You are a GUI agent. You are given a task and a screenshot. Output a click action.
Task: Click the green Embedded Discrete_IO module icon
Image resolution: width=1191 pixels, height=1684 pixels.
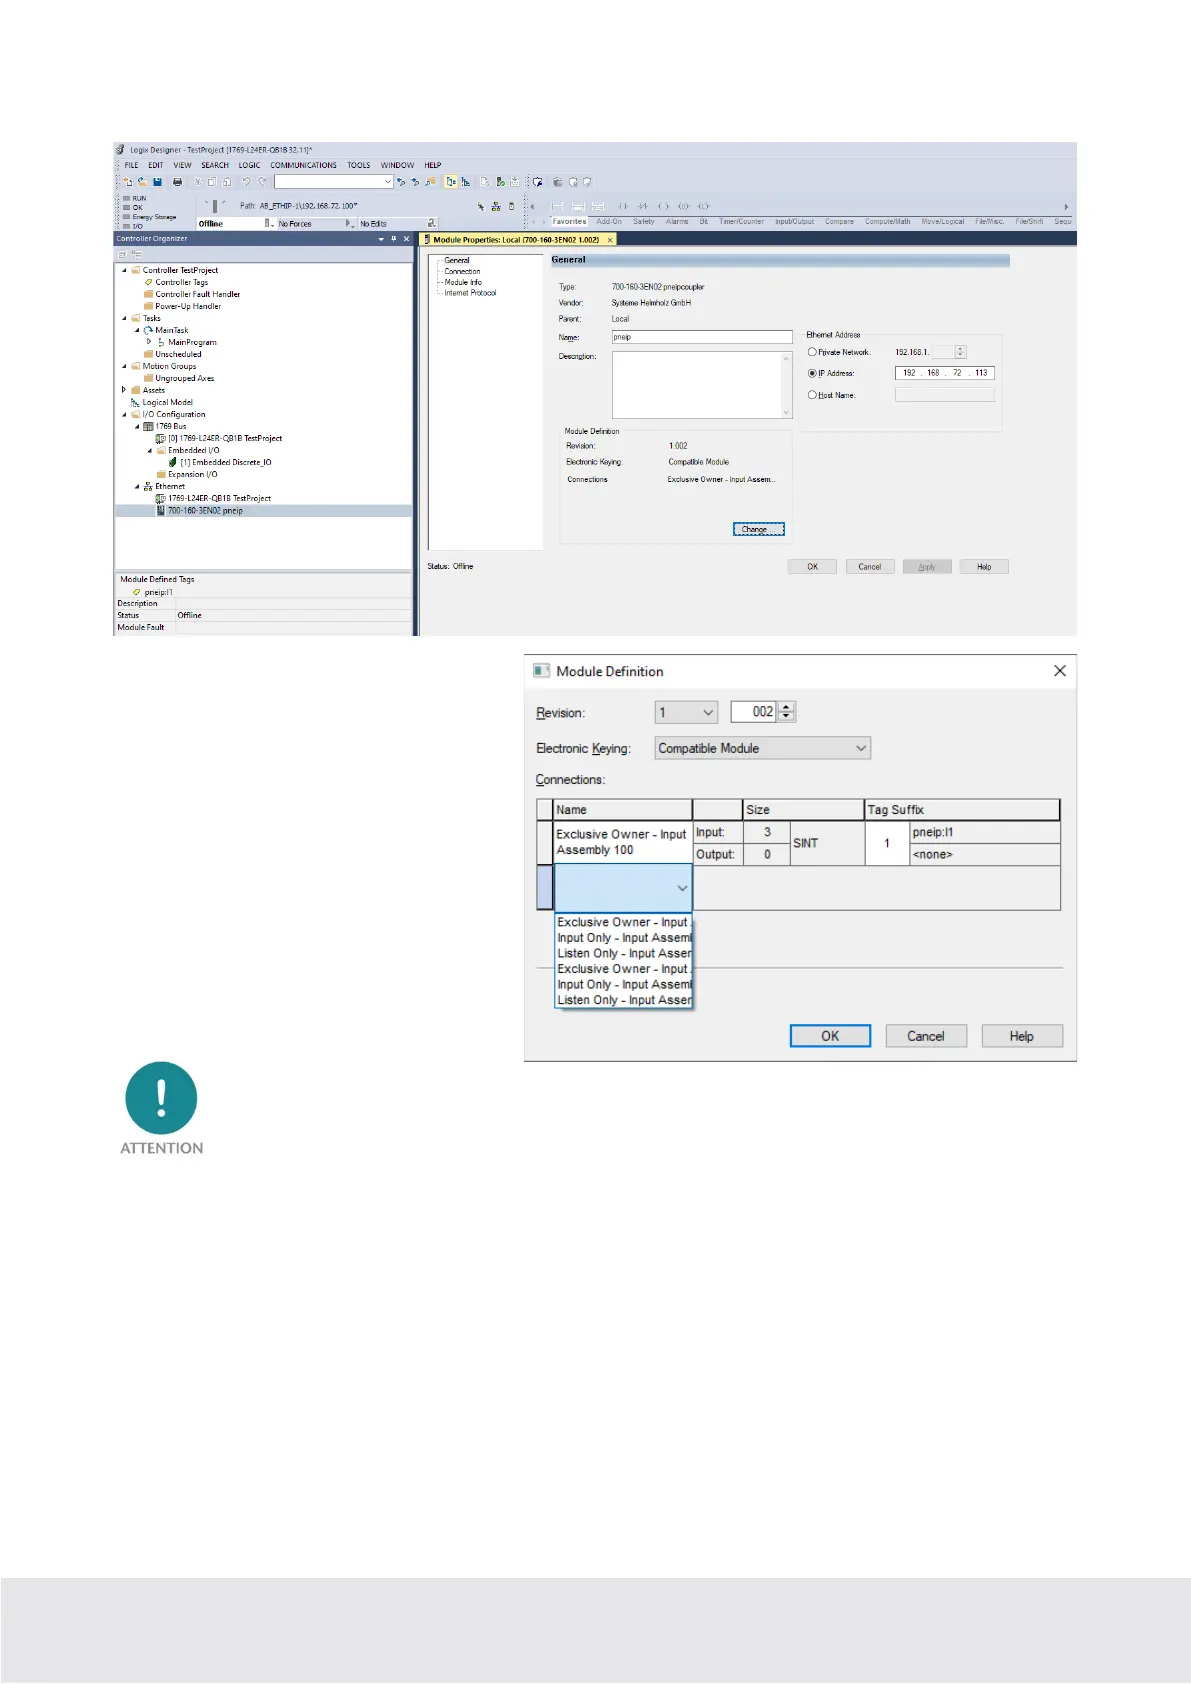click(x=173, y=462)
